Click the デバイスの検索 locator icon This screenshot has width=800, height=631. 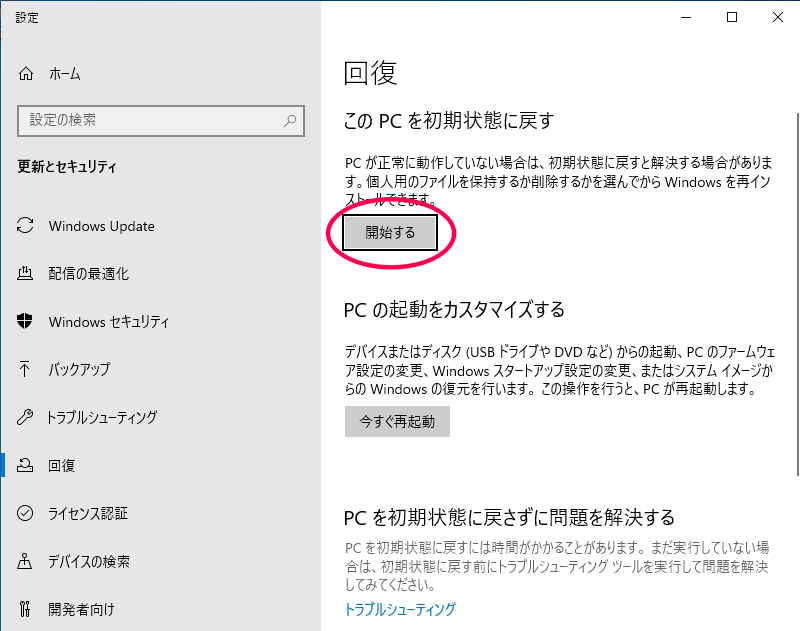tap(25, 561)
